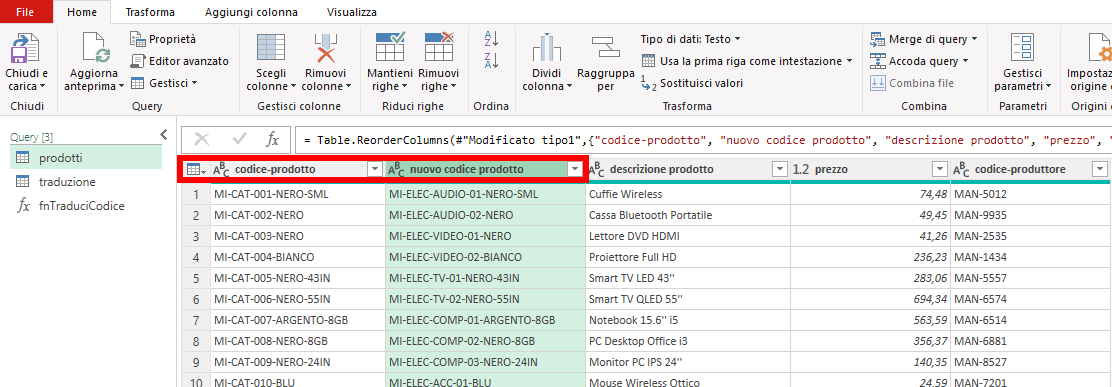
Task: Open prezzo column filter dropdown
Action: coord(940,169)
